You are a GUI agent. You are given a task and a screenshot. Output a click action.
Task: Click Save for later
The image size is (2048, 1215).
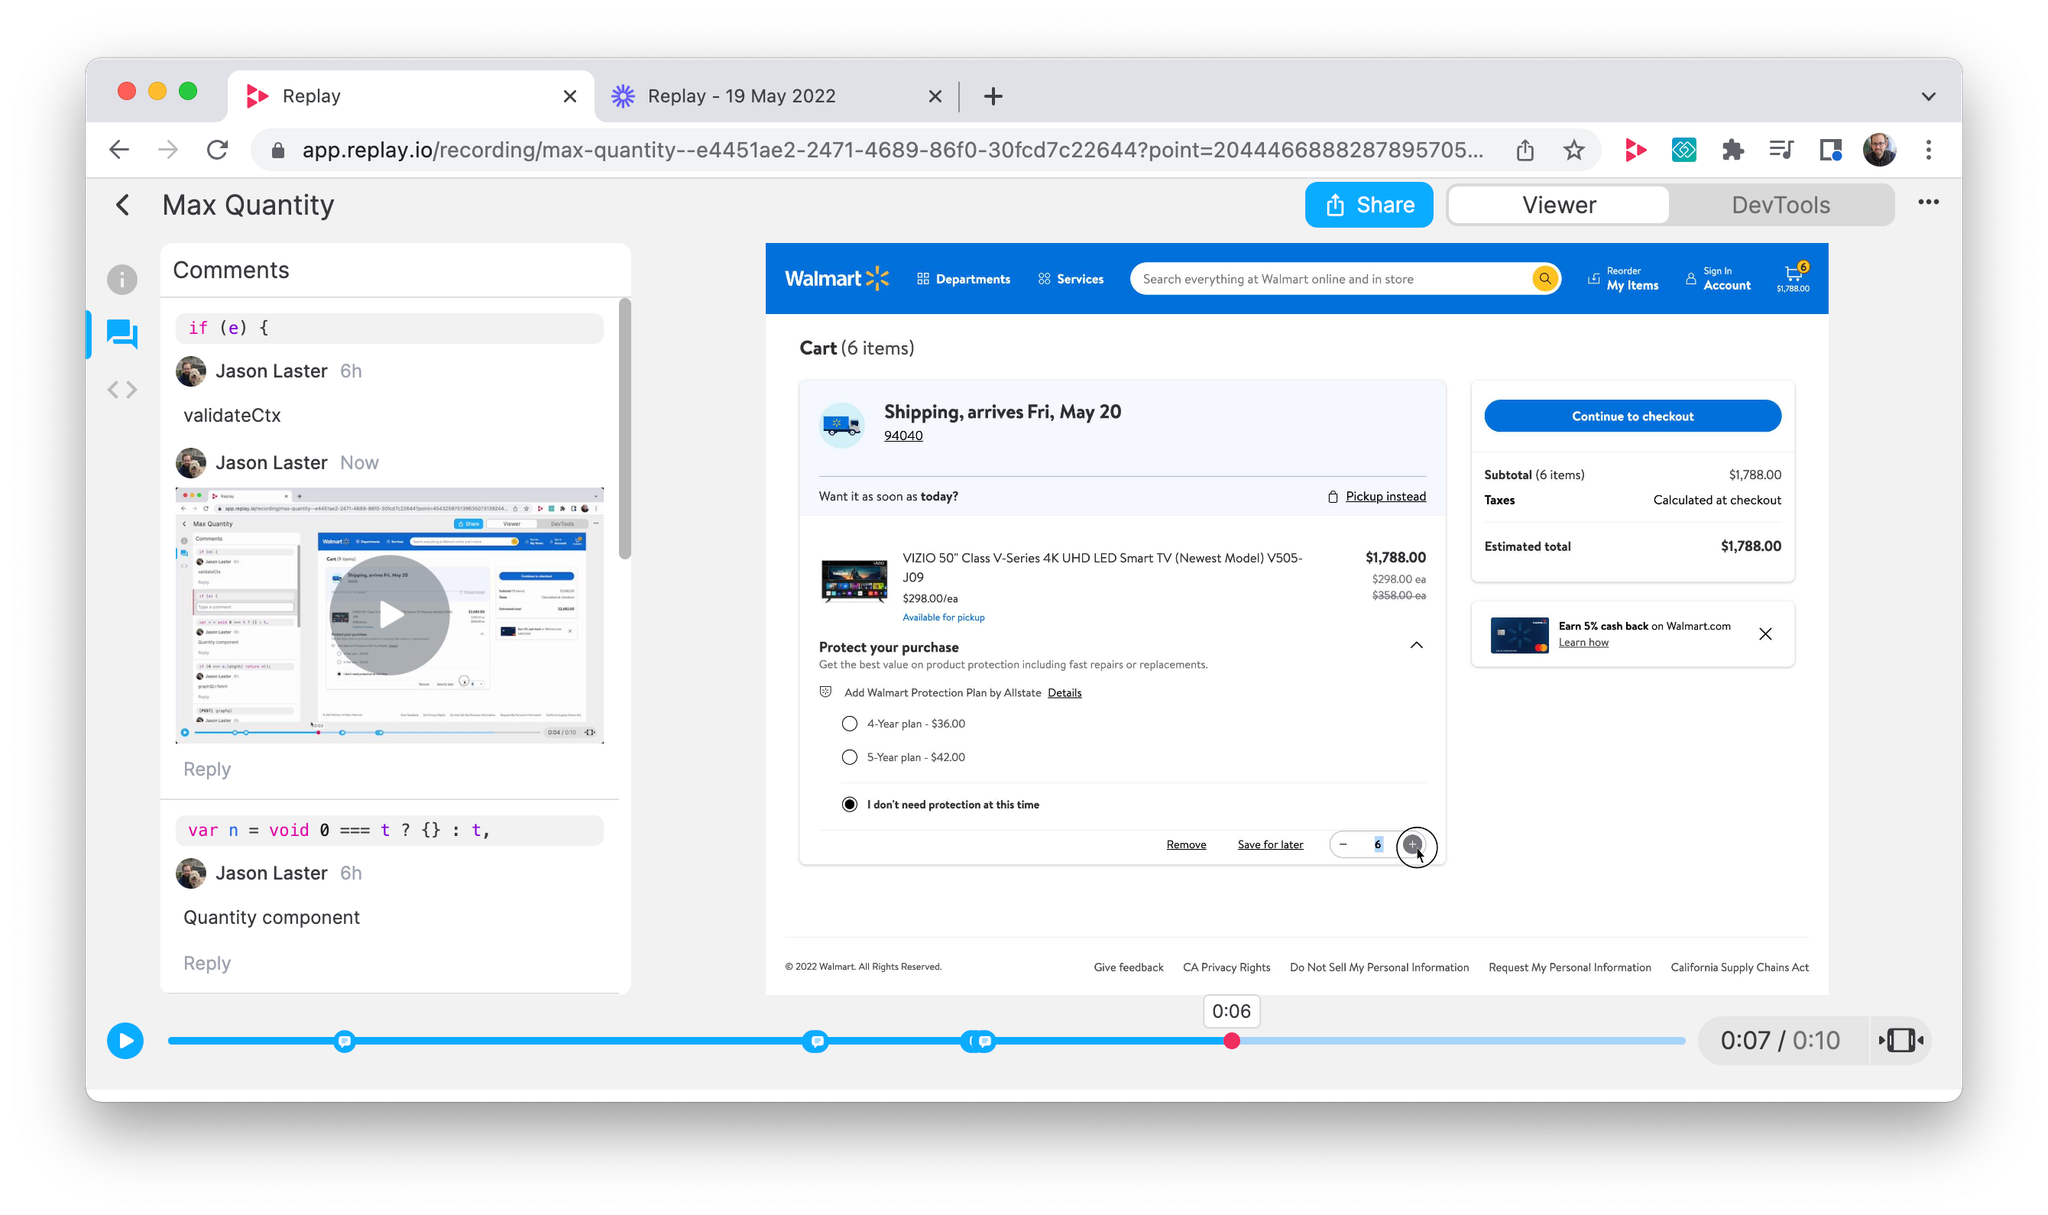[1270, 845]
